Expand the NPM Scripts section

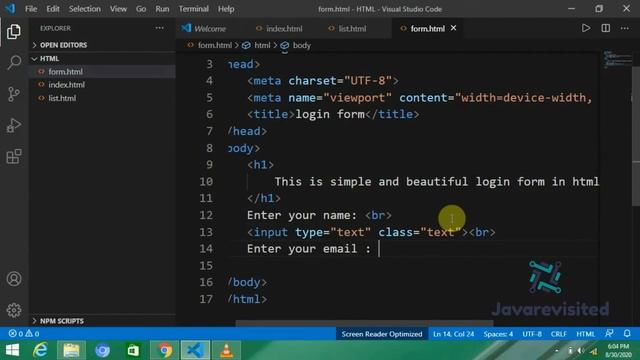103,321
